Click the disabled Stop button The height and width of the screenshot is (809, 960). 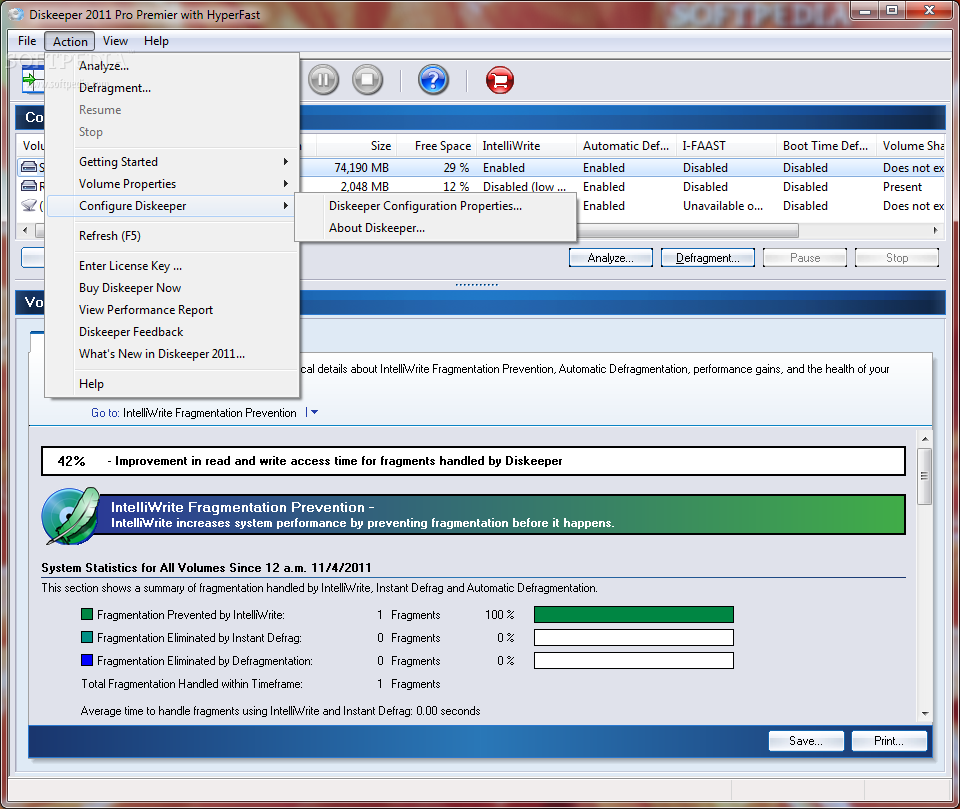coord(897,258)
